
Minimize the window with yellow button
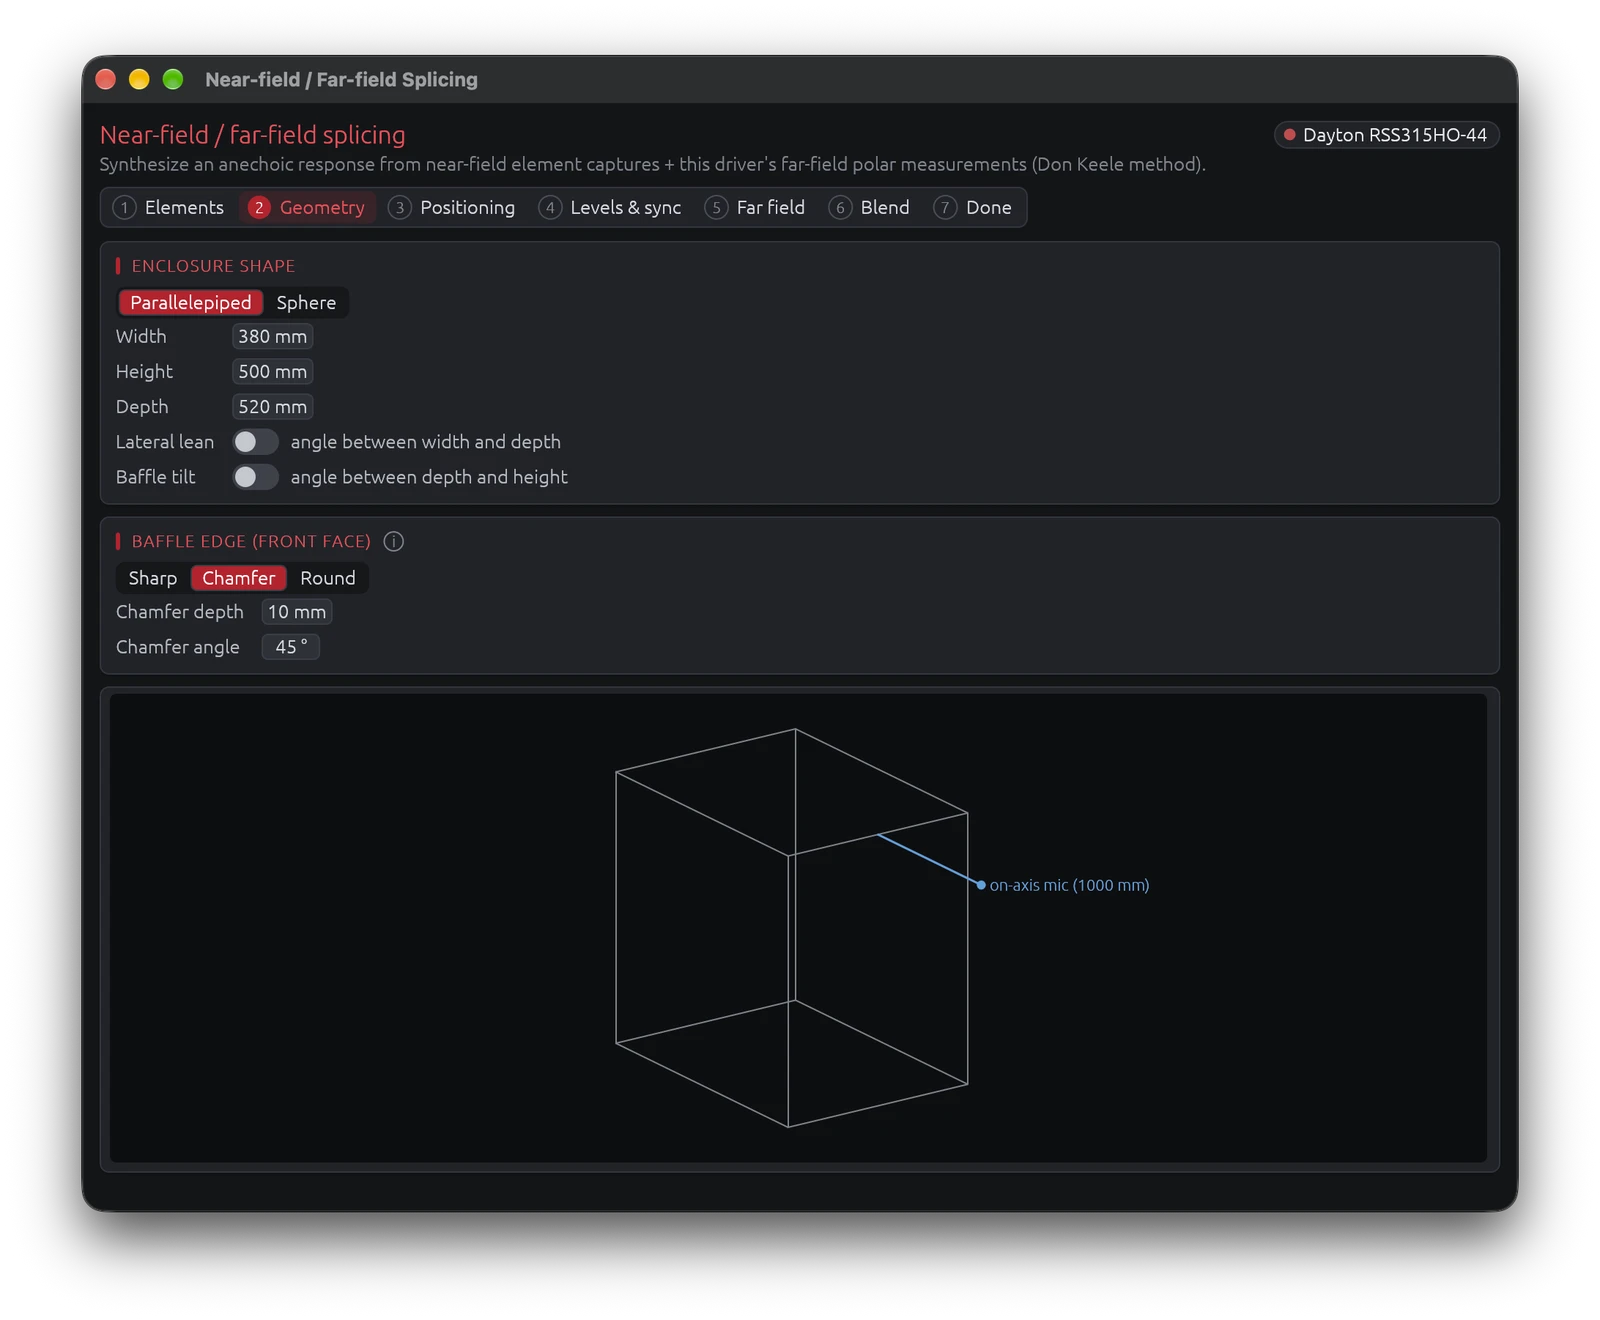tap(139, 79)
